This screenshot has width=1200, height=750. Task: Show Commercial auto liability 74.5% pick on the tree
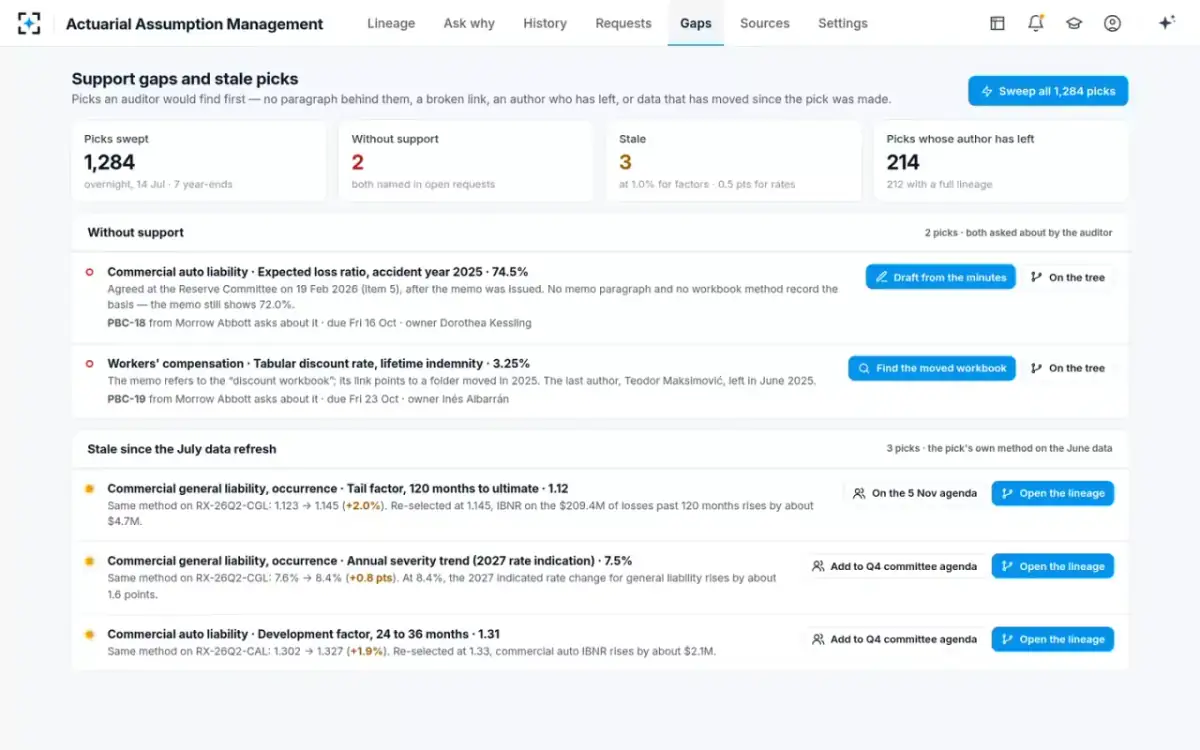click(x=1068, y=277)
